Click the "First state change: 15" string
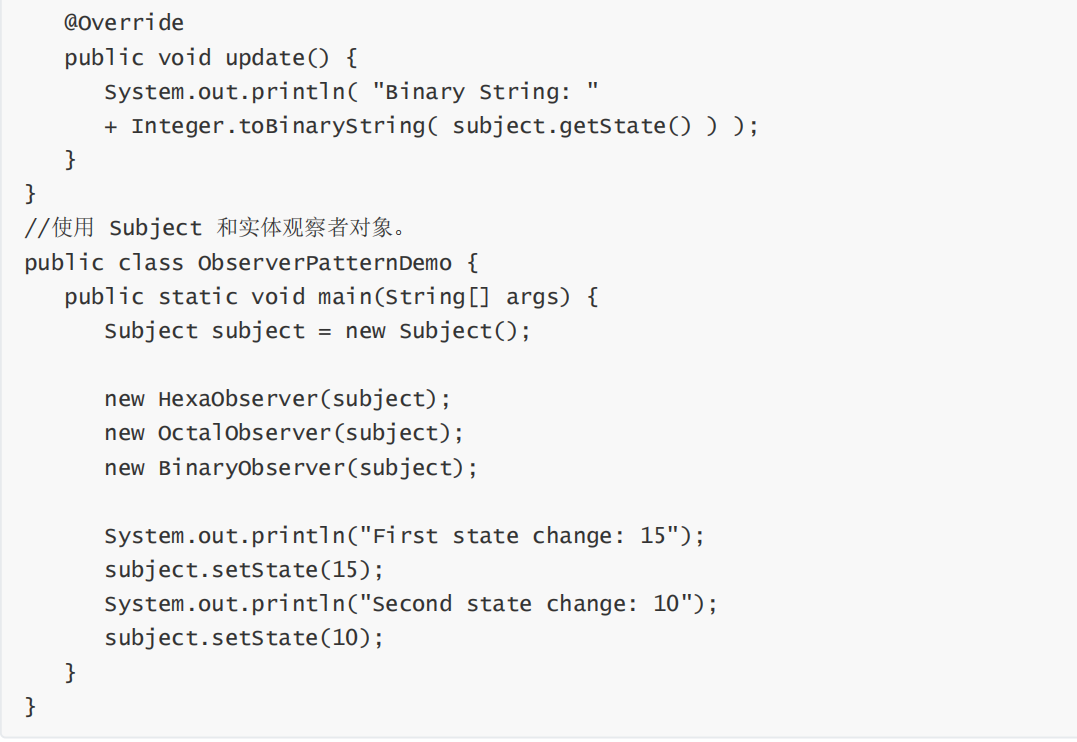1077x742 pixels. (525, 536)
